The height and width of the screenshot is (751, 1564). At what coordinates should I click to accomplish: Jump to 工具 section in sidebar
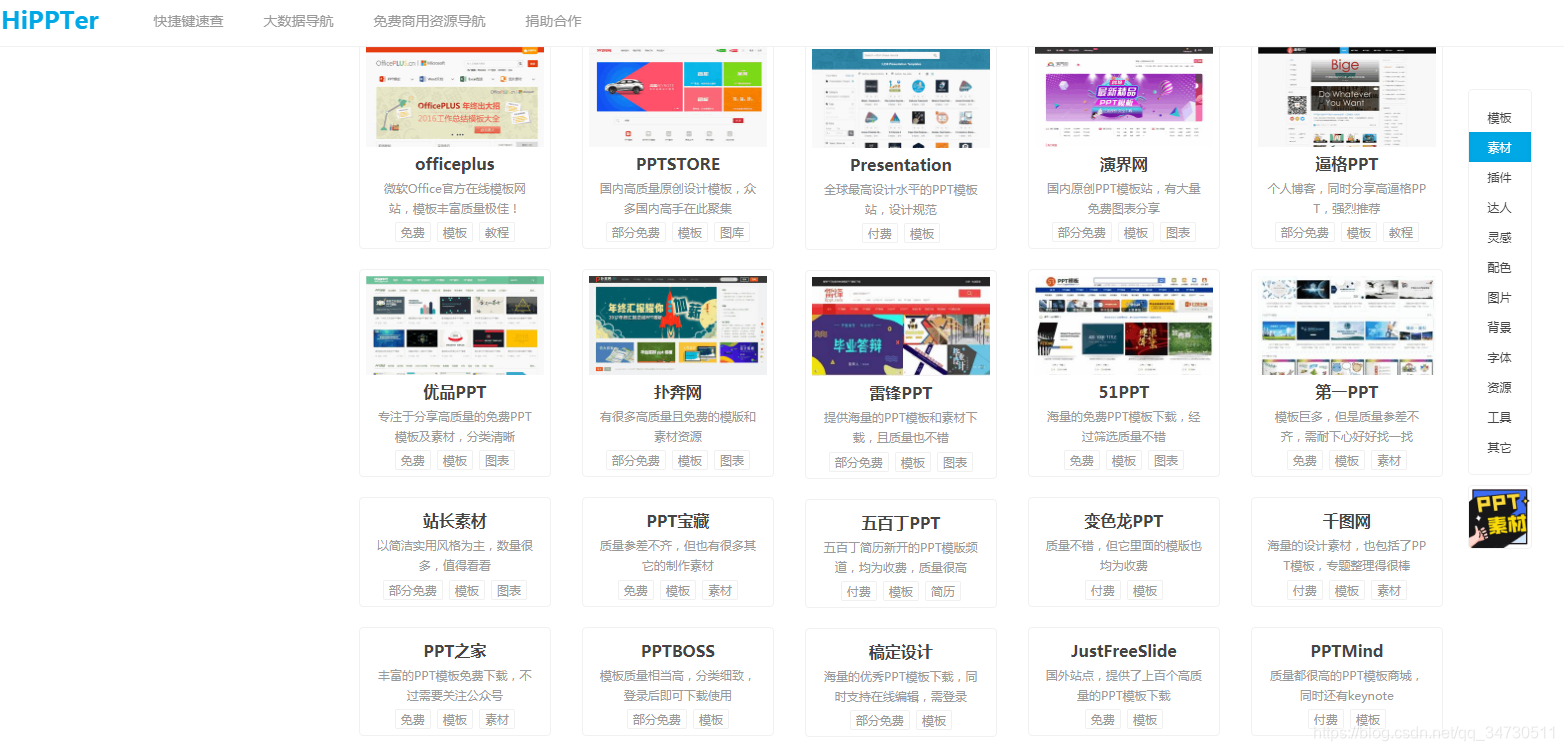coord(1499,417)
